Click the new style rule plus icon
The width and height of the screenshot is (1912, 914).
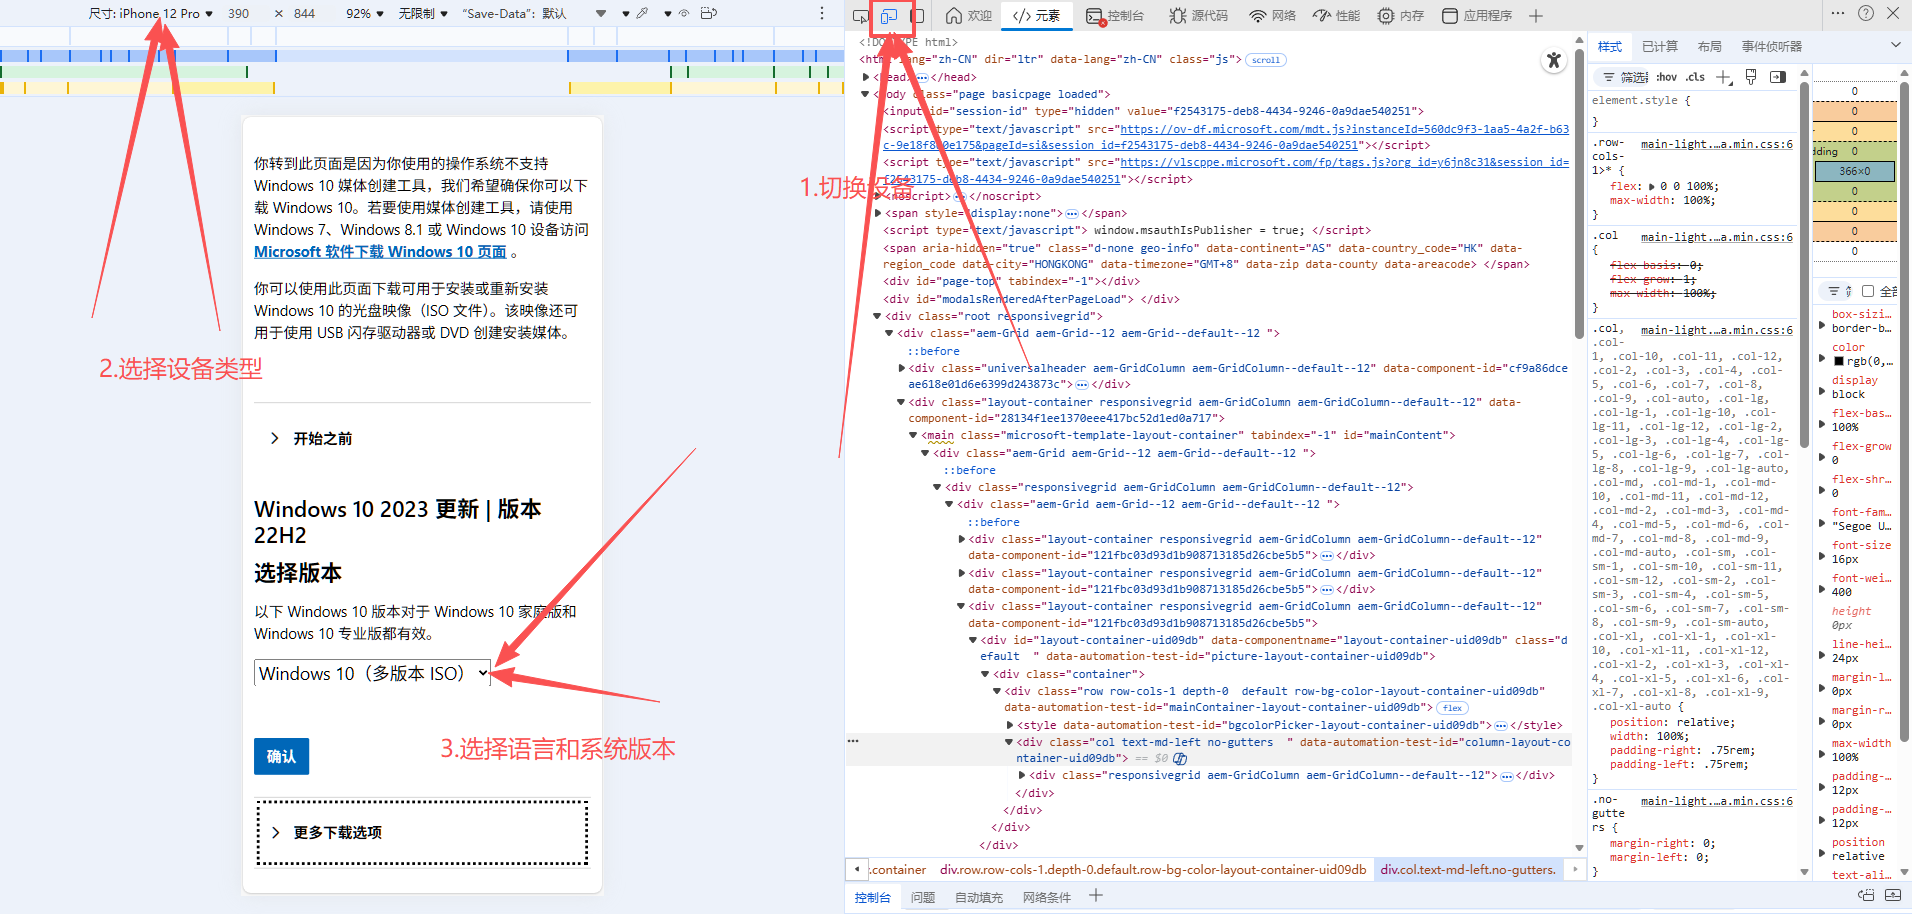(x=1723, y=77)
